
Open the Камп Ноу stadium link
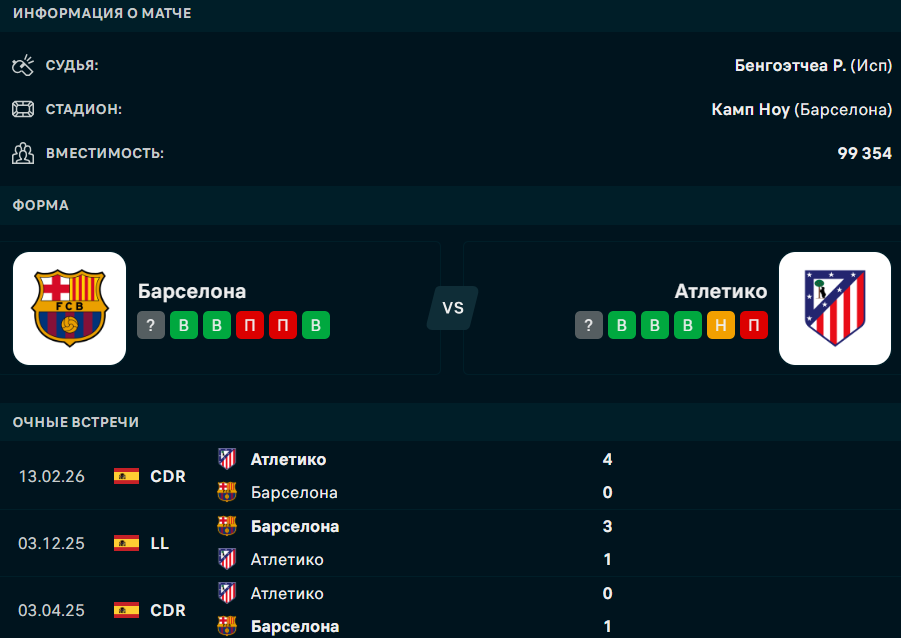[750, 109]
